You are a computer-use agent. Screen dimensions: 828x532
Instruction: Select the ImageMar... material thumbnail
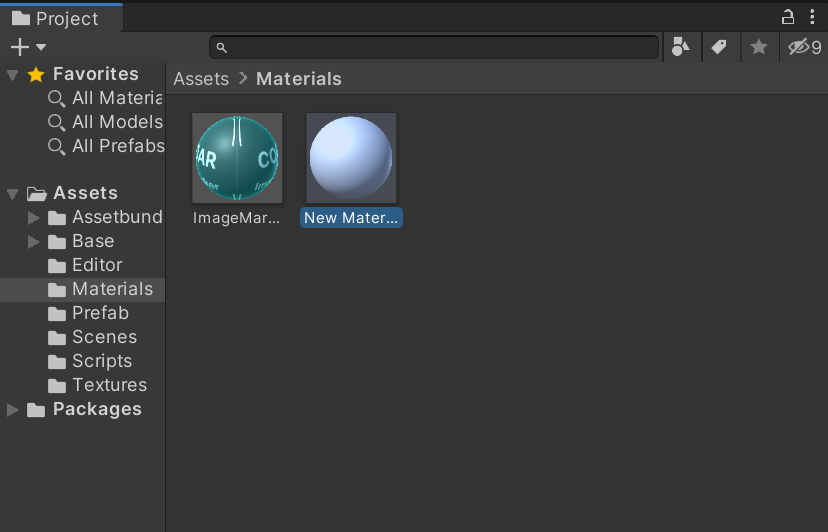pyautogui.click(x=237, y=158)
